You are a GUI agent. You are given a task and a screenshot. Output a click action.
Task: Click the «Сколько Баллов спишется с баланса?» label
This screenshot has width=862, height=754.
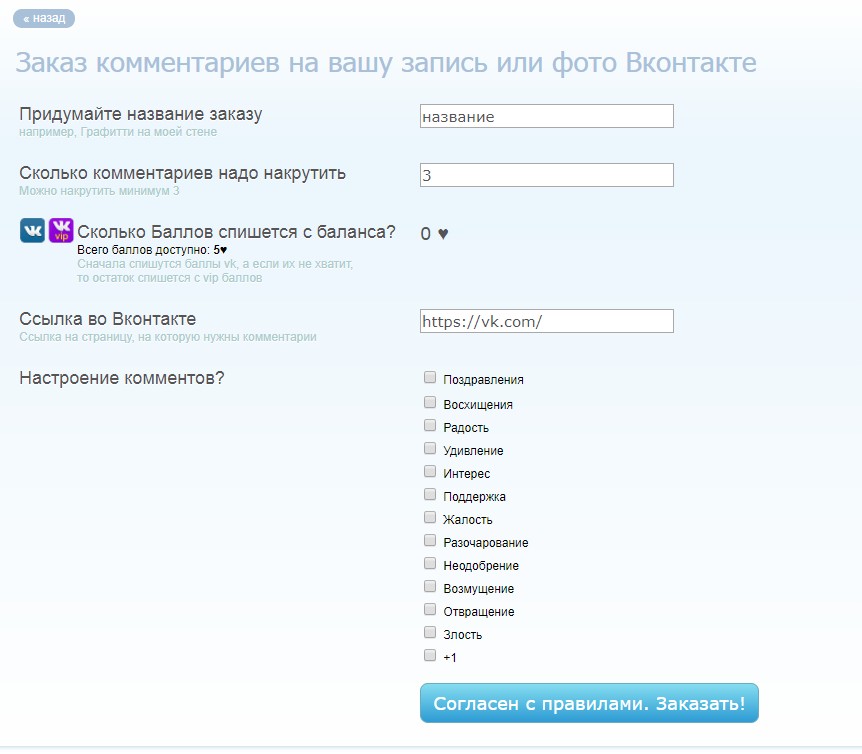(x=236, y=232)
